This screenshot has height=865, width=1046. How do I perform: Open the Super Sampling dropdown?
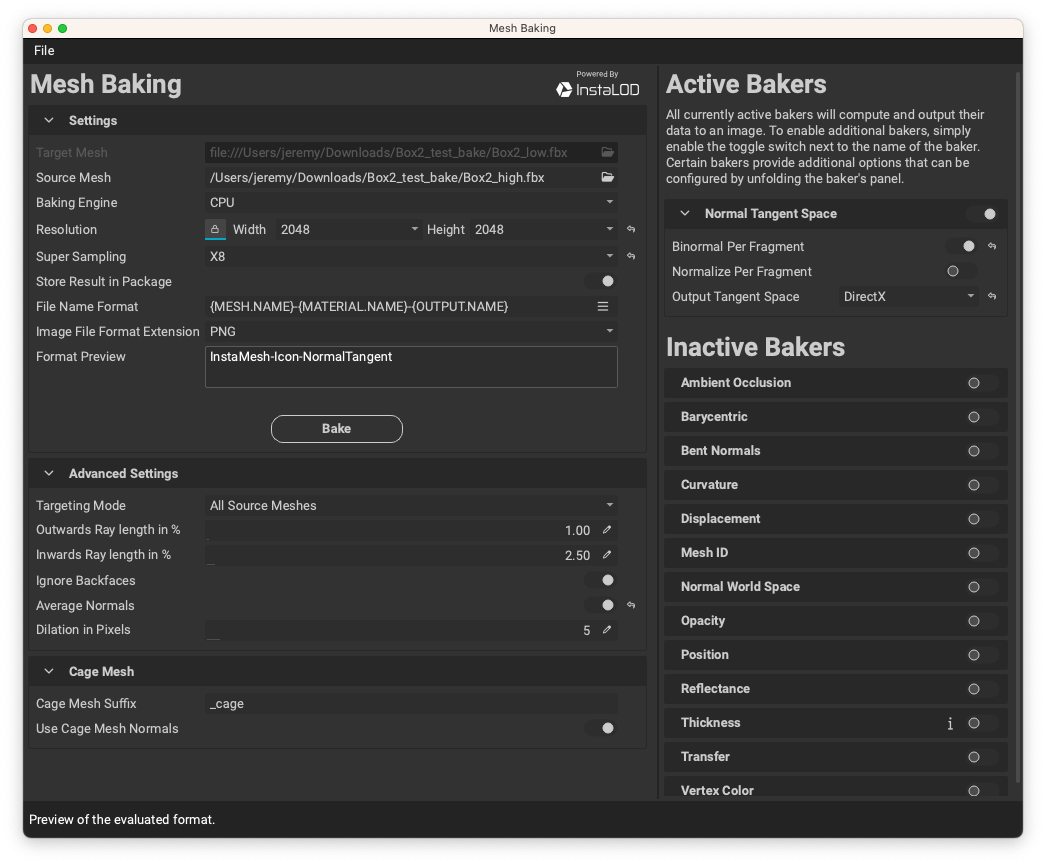click(410, 256)
